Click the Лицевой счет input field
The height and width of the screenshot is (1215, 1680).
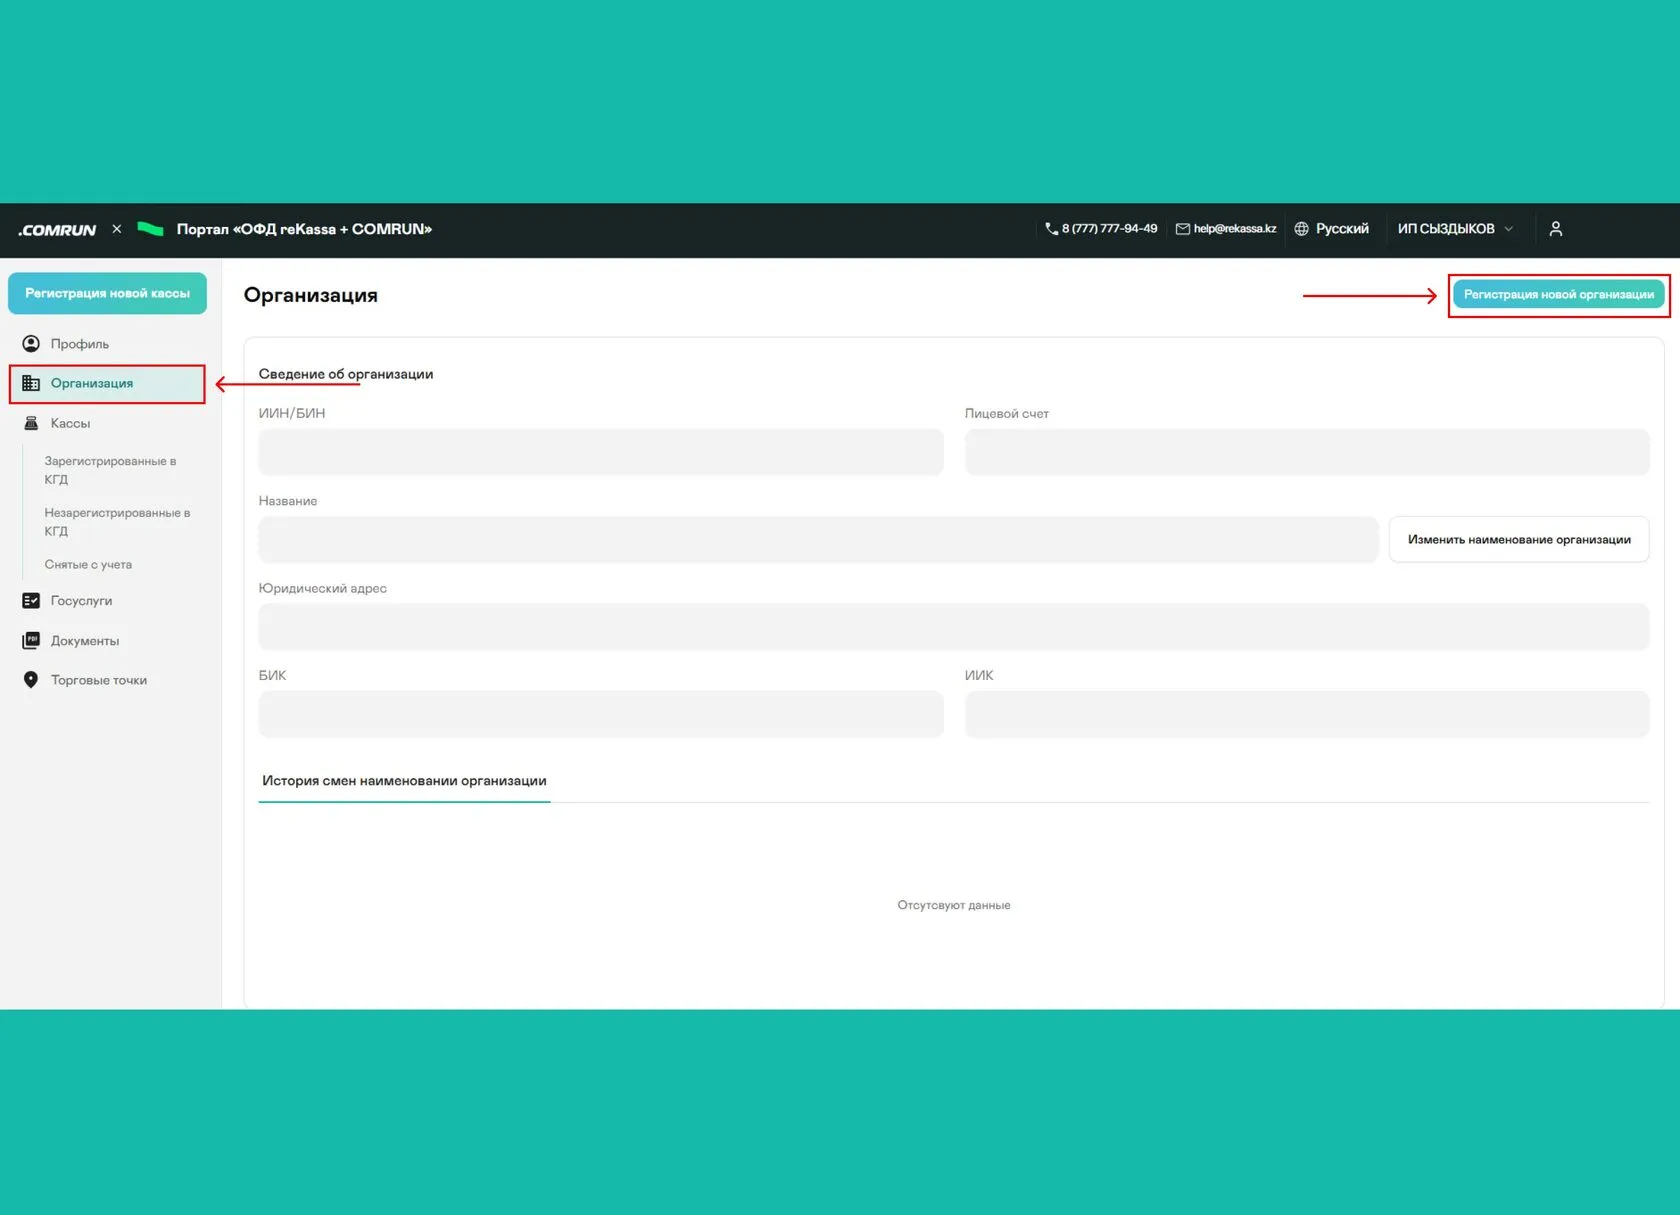1307,452
